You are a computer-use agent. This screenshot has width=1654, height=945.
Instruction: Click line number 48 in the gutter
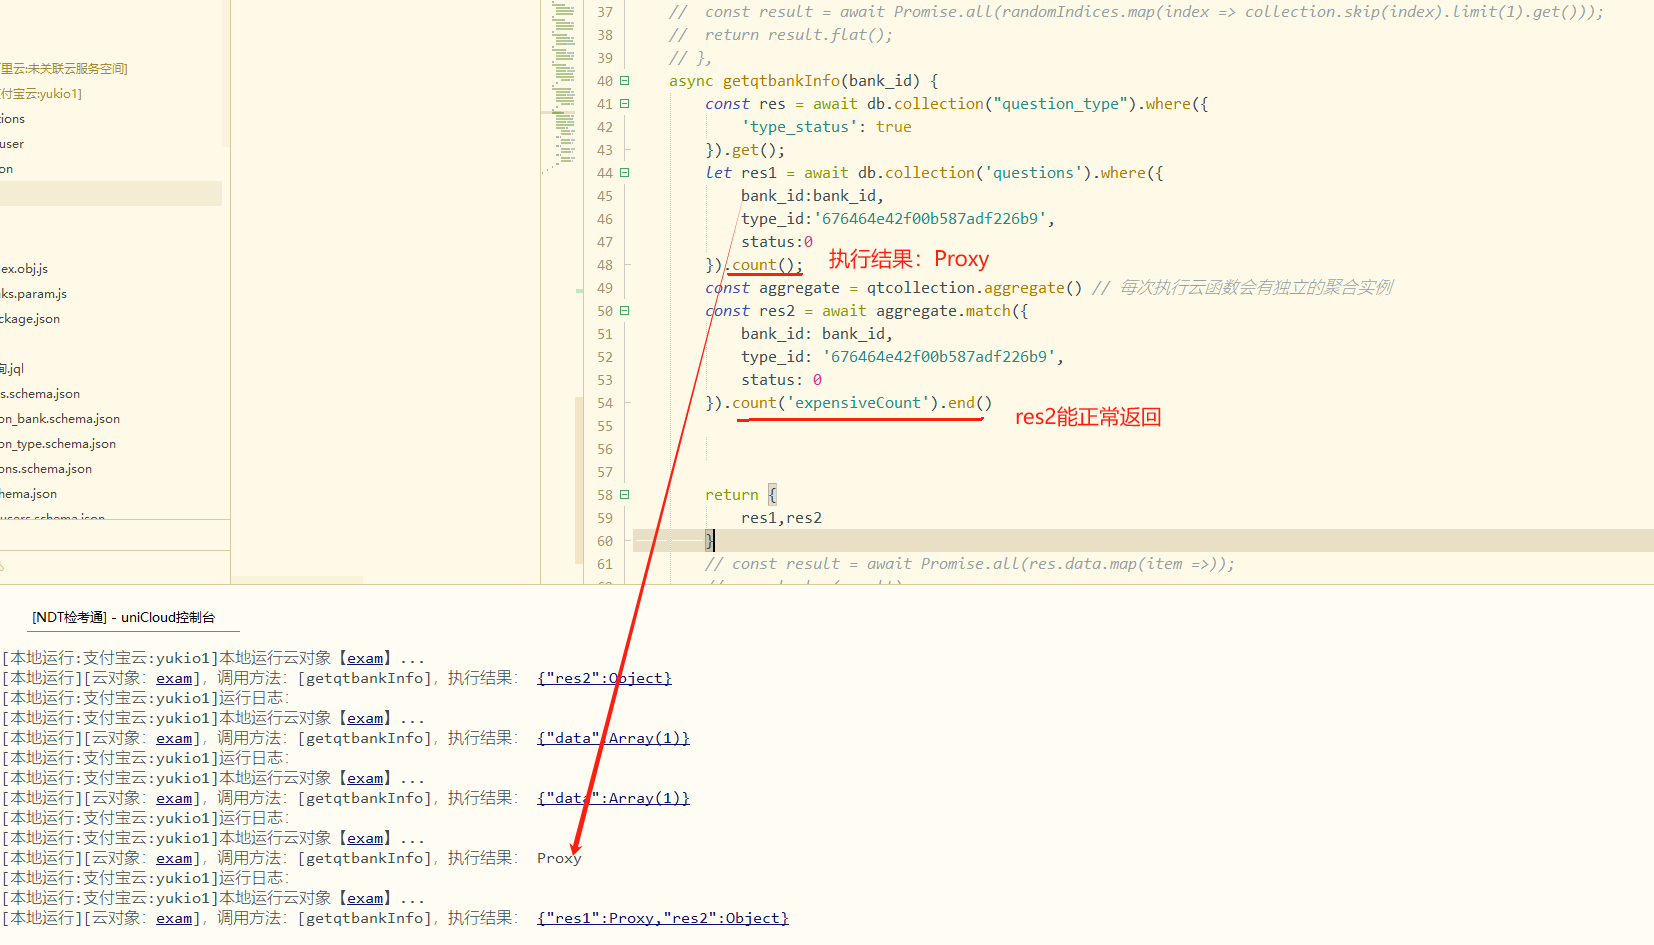point(605,265)
